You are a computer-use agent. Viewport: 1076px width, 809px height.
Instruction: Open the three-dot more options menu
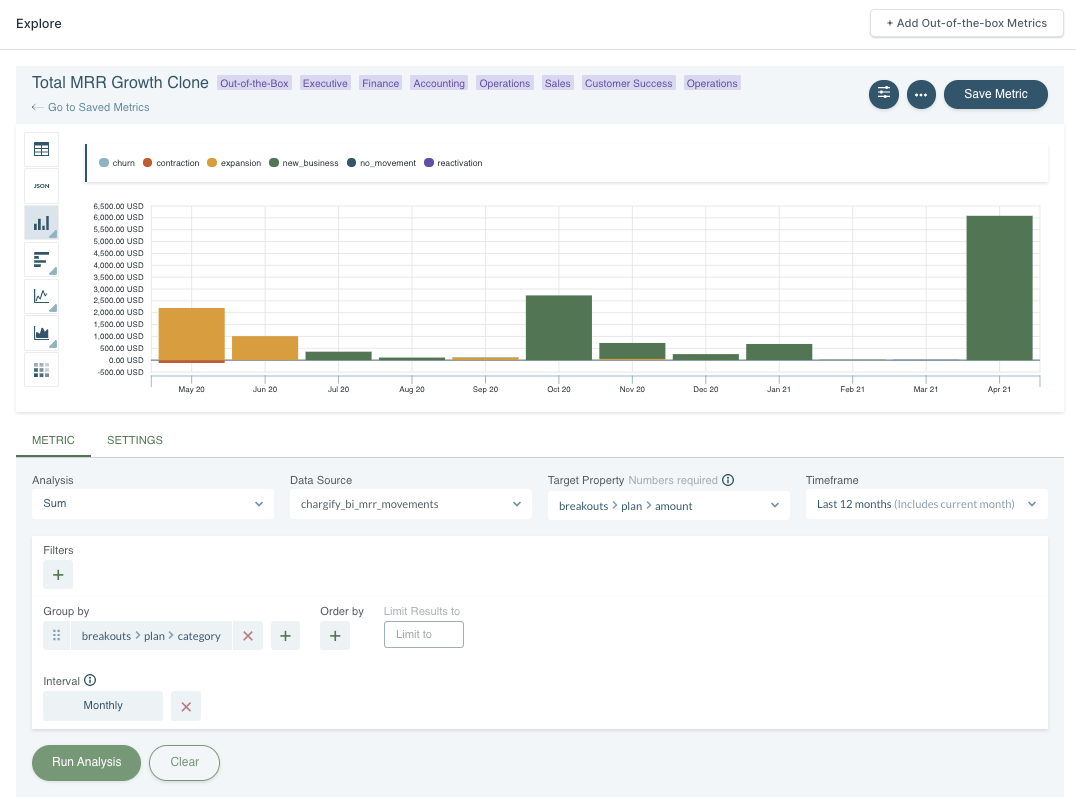coord(921,94)
